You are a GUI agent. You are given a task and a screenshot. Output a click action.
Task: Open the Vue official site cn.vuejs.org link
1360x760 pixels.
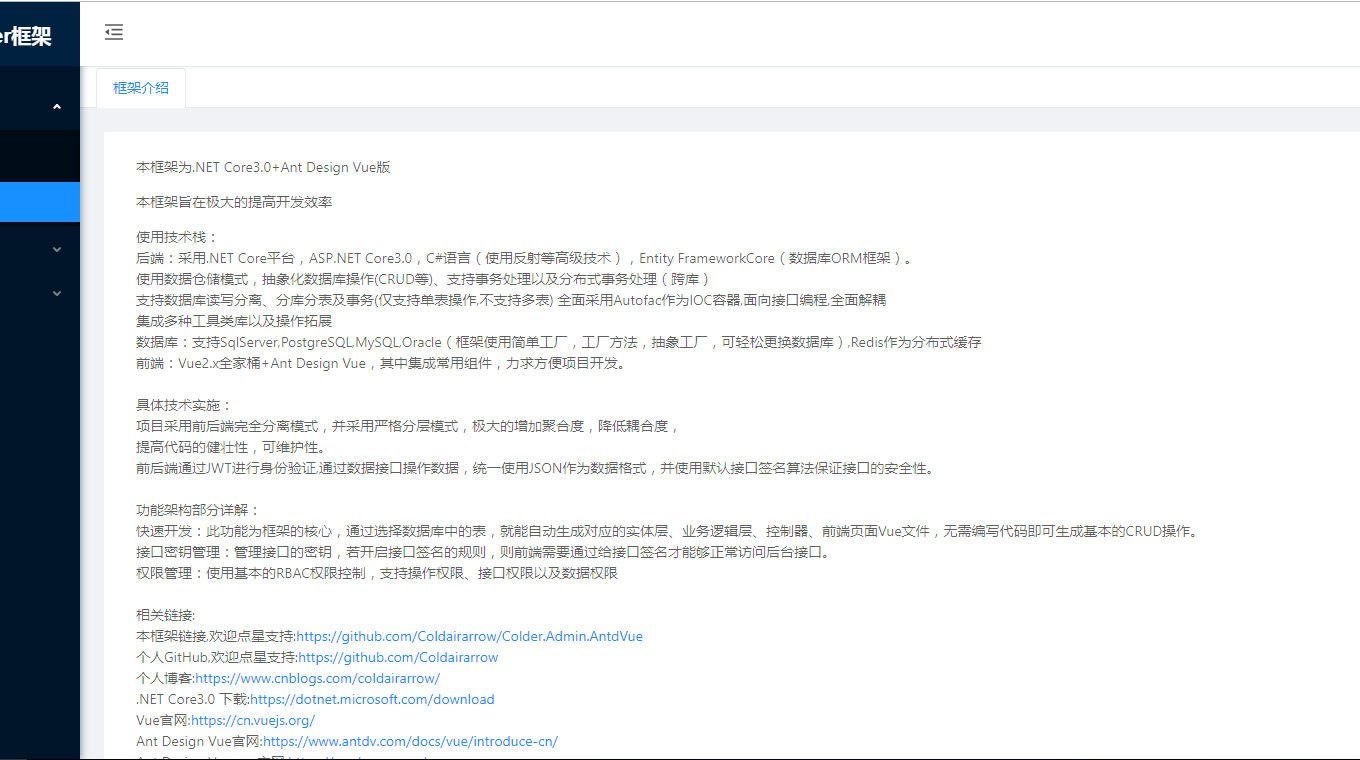click(253, 720)
